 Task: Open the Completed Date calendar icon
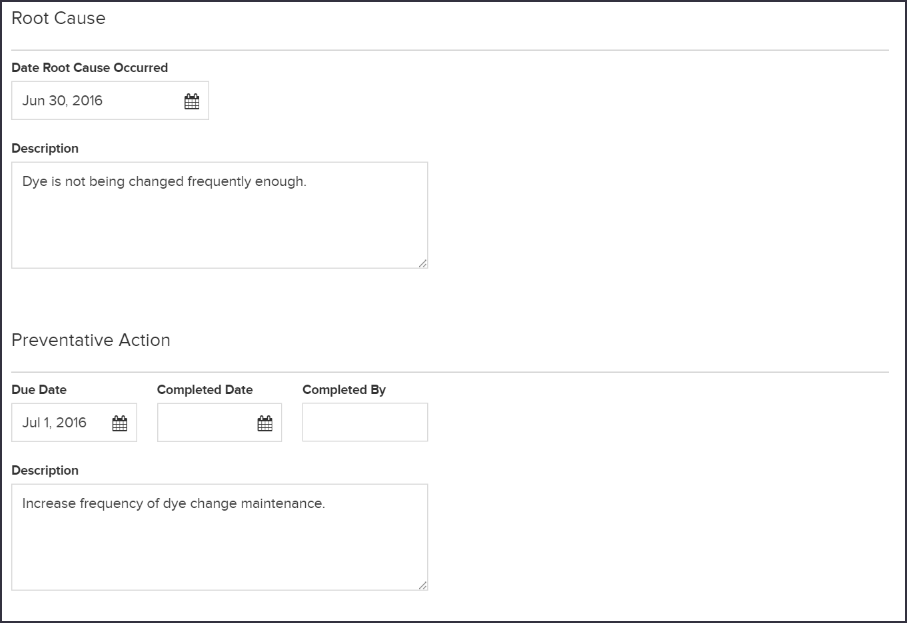pos(265,423)
